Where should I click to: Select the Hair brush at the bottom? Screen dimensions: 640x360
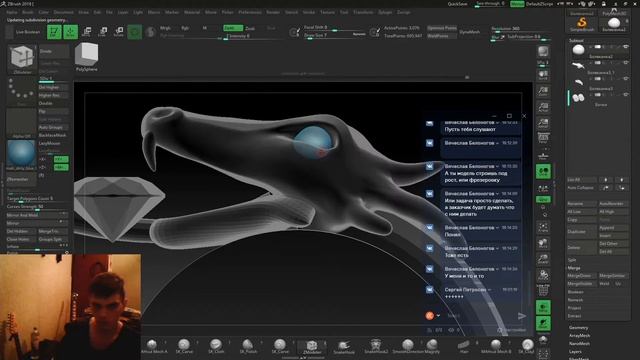[464, 346]
